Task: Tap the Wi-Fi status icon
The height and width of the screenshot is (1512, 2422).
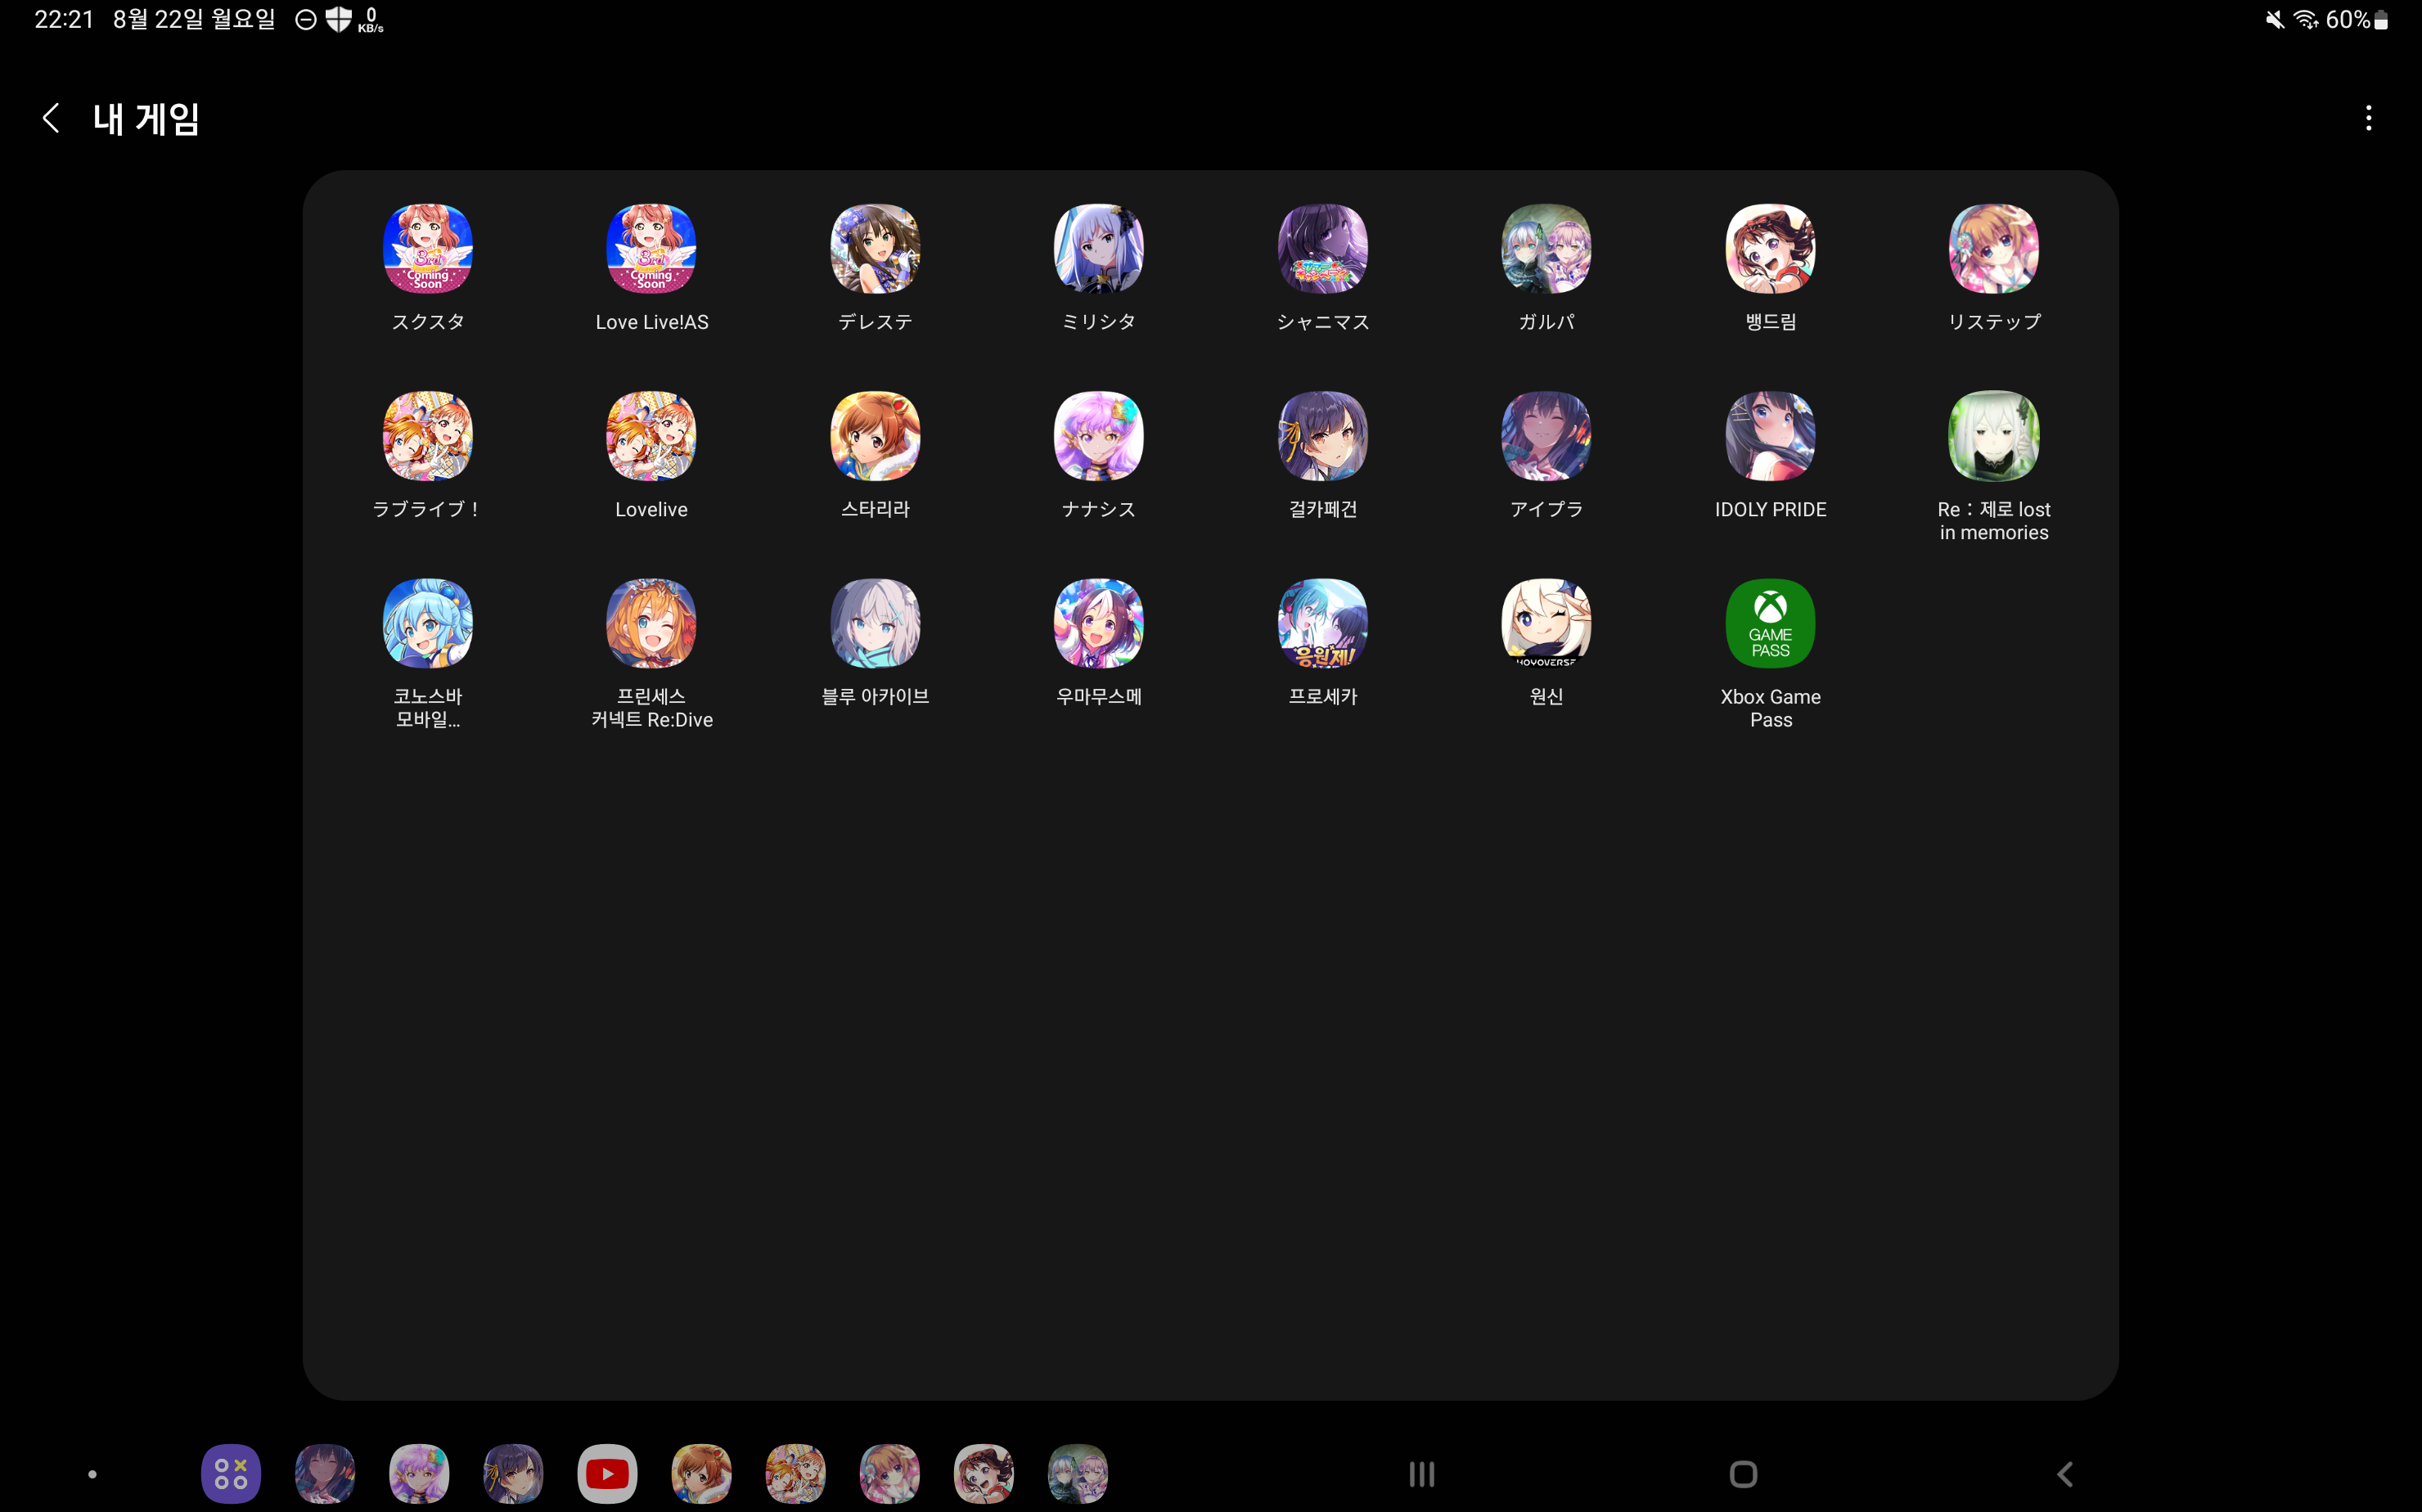Action: [2306, 20]
